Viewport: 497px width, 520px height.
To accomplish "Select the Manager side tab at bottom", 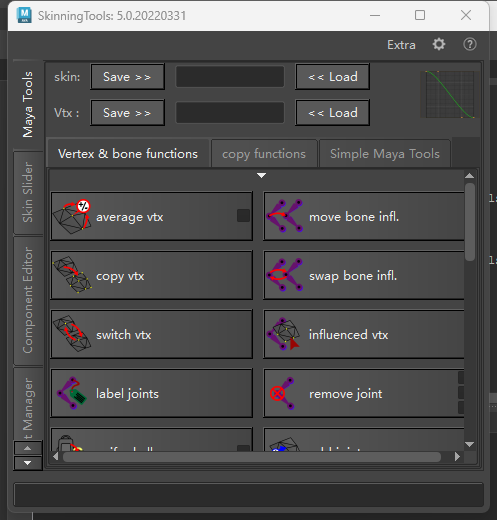I will click(x=28, y=404).
